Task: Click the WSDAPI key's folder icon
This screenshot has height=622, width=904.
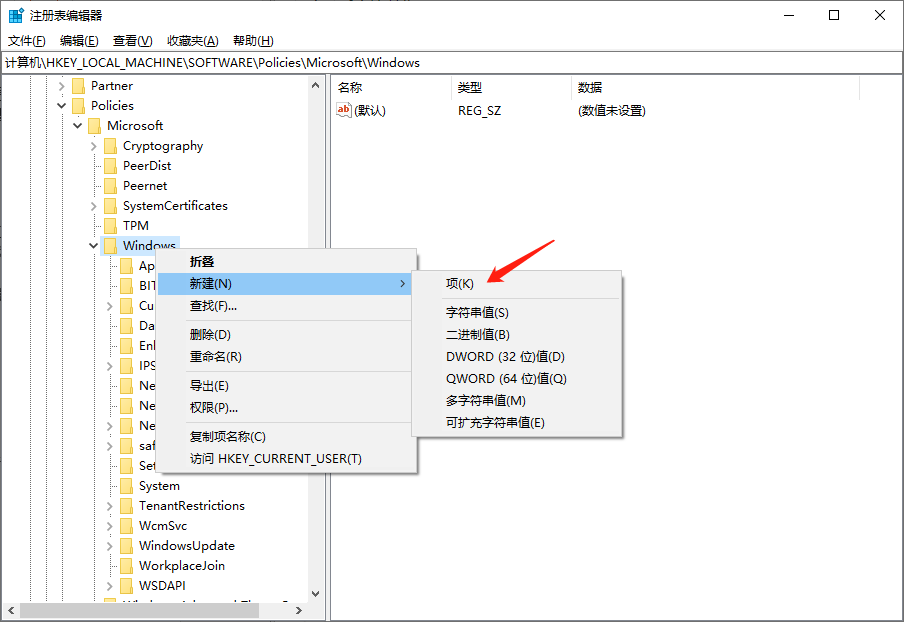Action: (126, 585)
